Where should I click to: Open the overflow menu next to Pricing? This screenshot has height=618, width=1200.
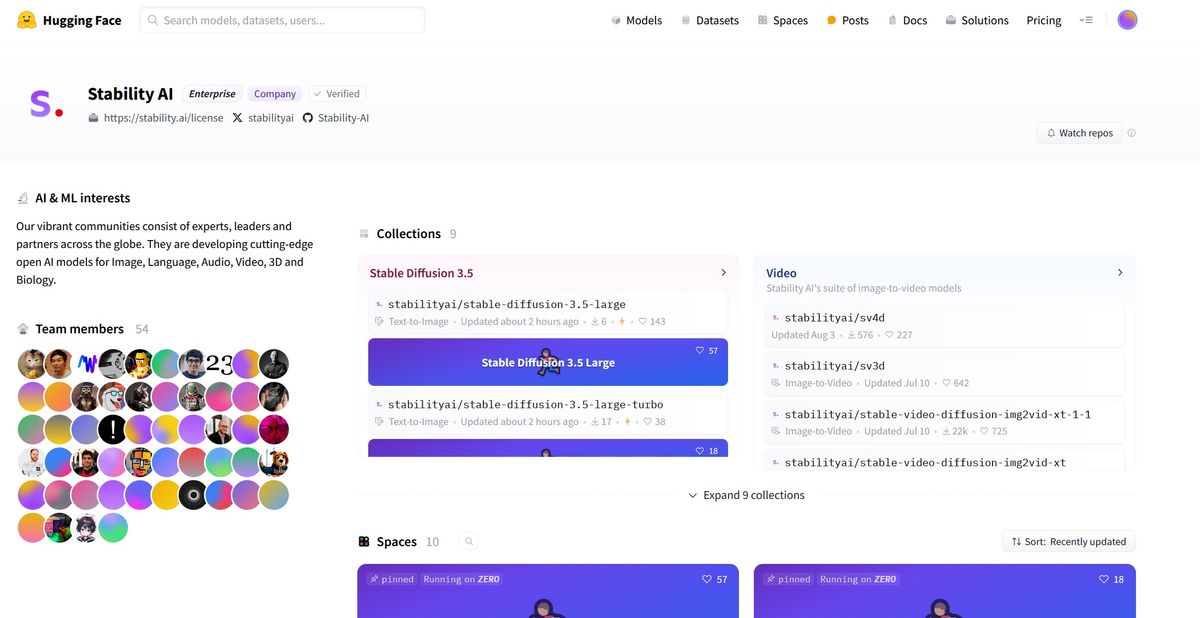pos(1086,19)
